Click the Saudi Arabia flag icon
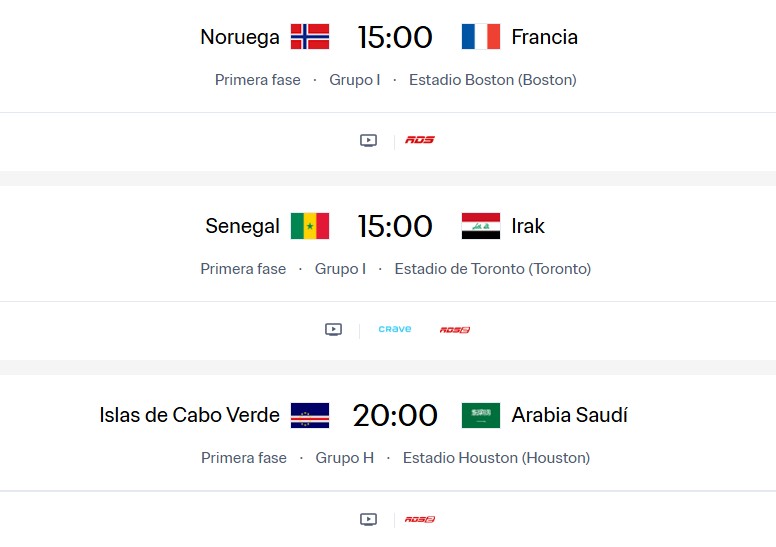The width and height of the screenshot is (776, 547). pos(480,415)
